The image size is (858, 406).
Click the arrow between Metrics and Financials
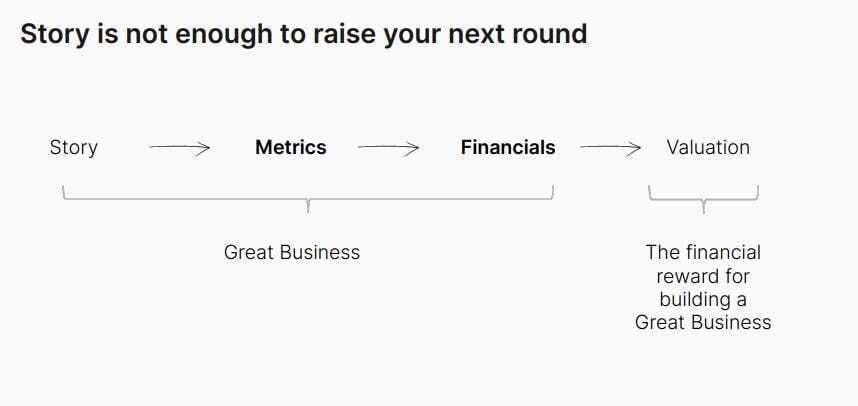(x=389, y=147)
